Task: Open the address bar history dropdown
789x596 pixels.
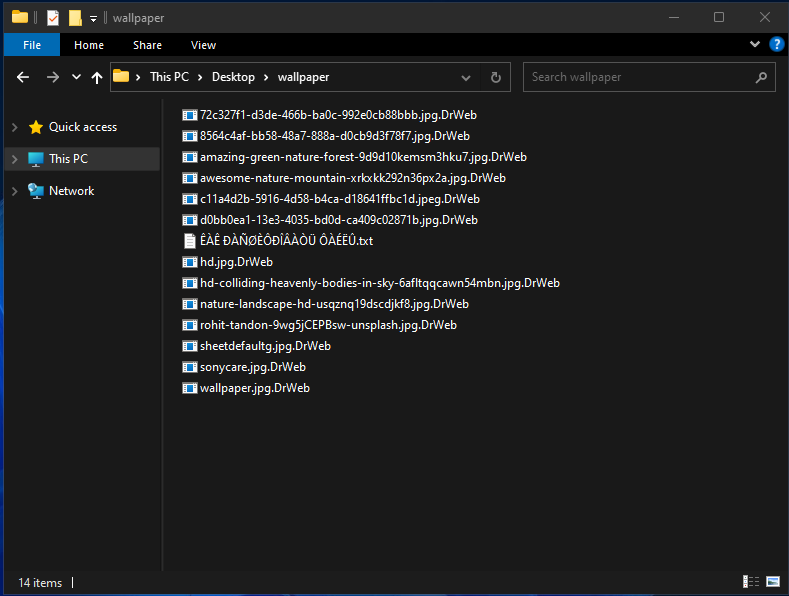Action: coord(466,78)
